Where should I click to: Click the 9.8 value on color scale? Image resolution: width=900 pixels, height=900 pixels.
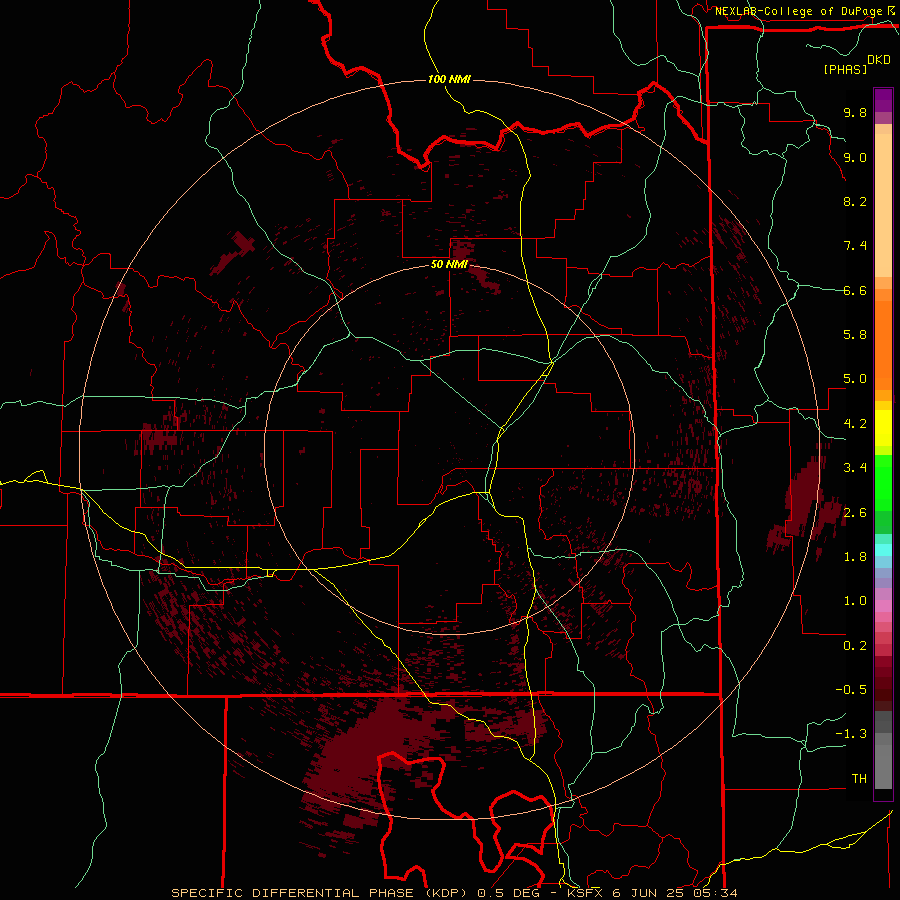855,112
